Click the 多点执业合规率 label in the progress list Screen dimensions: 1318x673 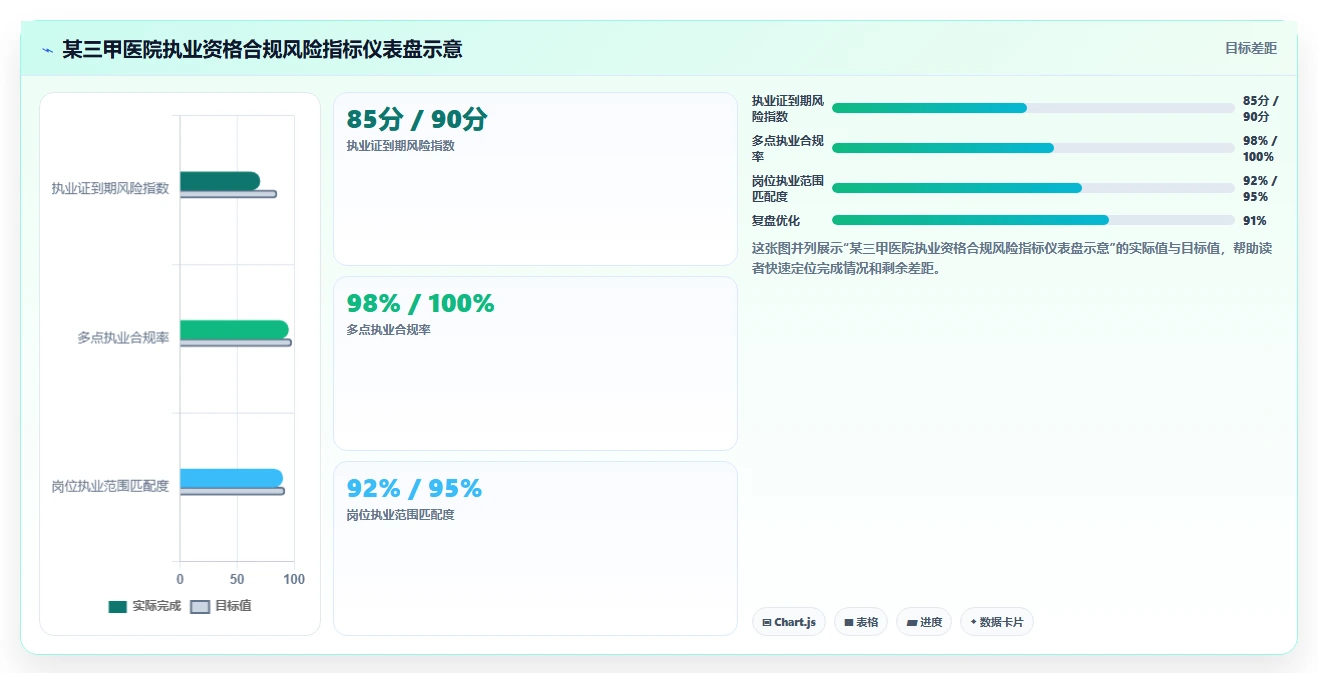coord(788,149)
